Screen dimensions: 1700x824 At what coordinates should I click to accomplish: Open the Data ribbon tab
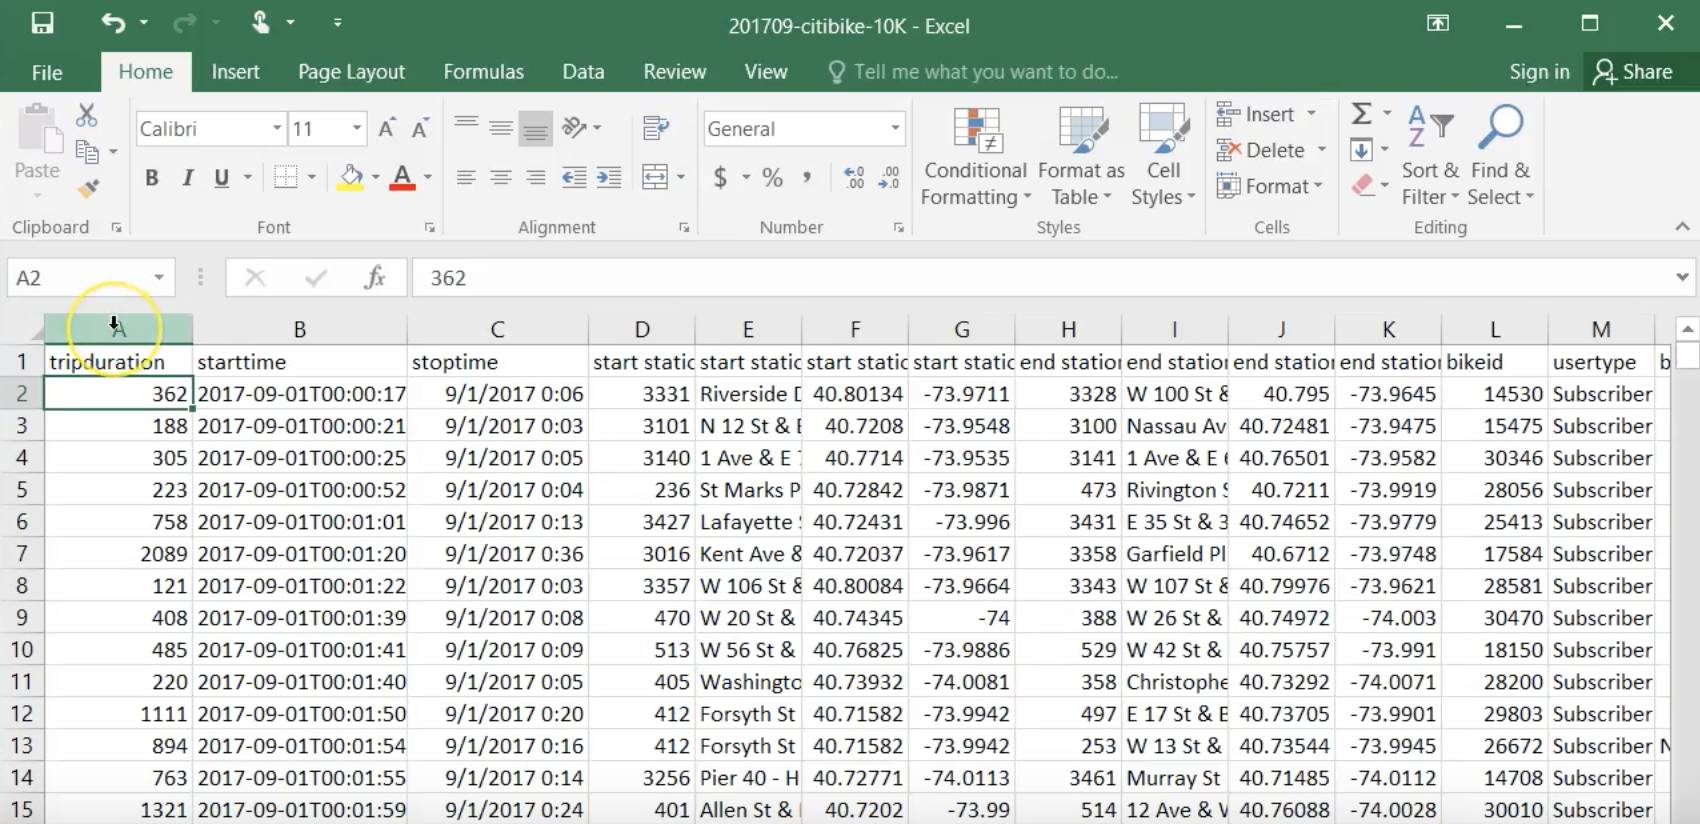tap(582, 72)
